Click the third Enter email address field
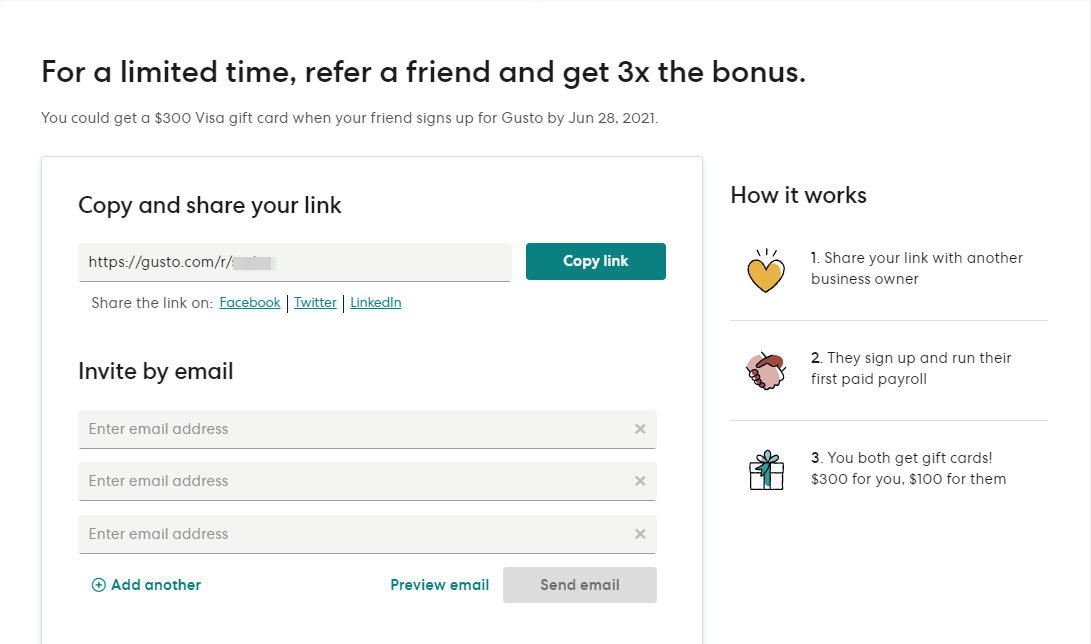Viewport: 1091px width, 644px height. coord(300,533)
